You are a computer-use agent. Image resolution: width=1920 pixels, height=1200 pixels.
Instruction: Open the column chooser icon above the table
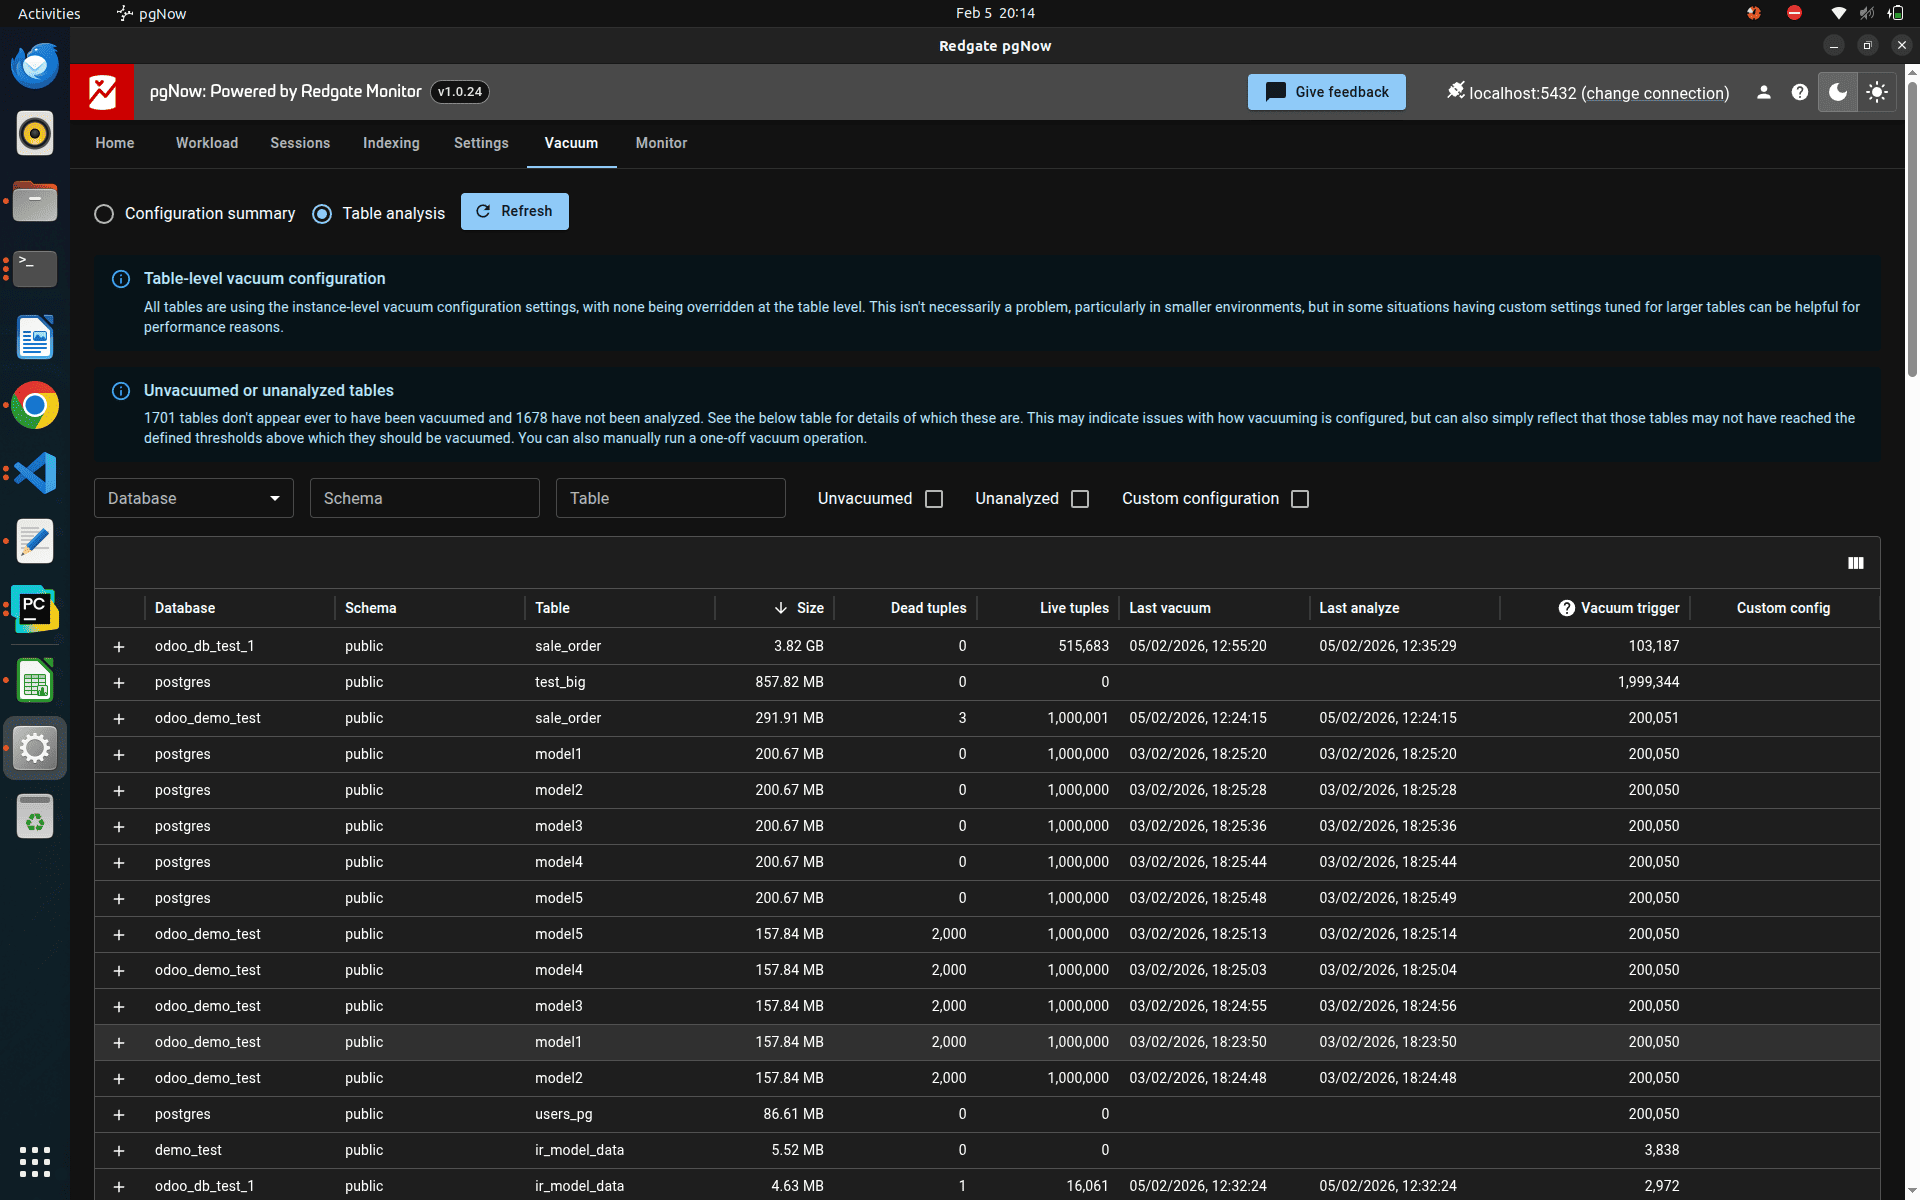pos(1856,563)
